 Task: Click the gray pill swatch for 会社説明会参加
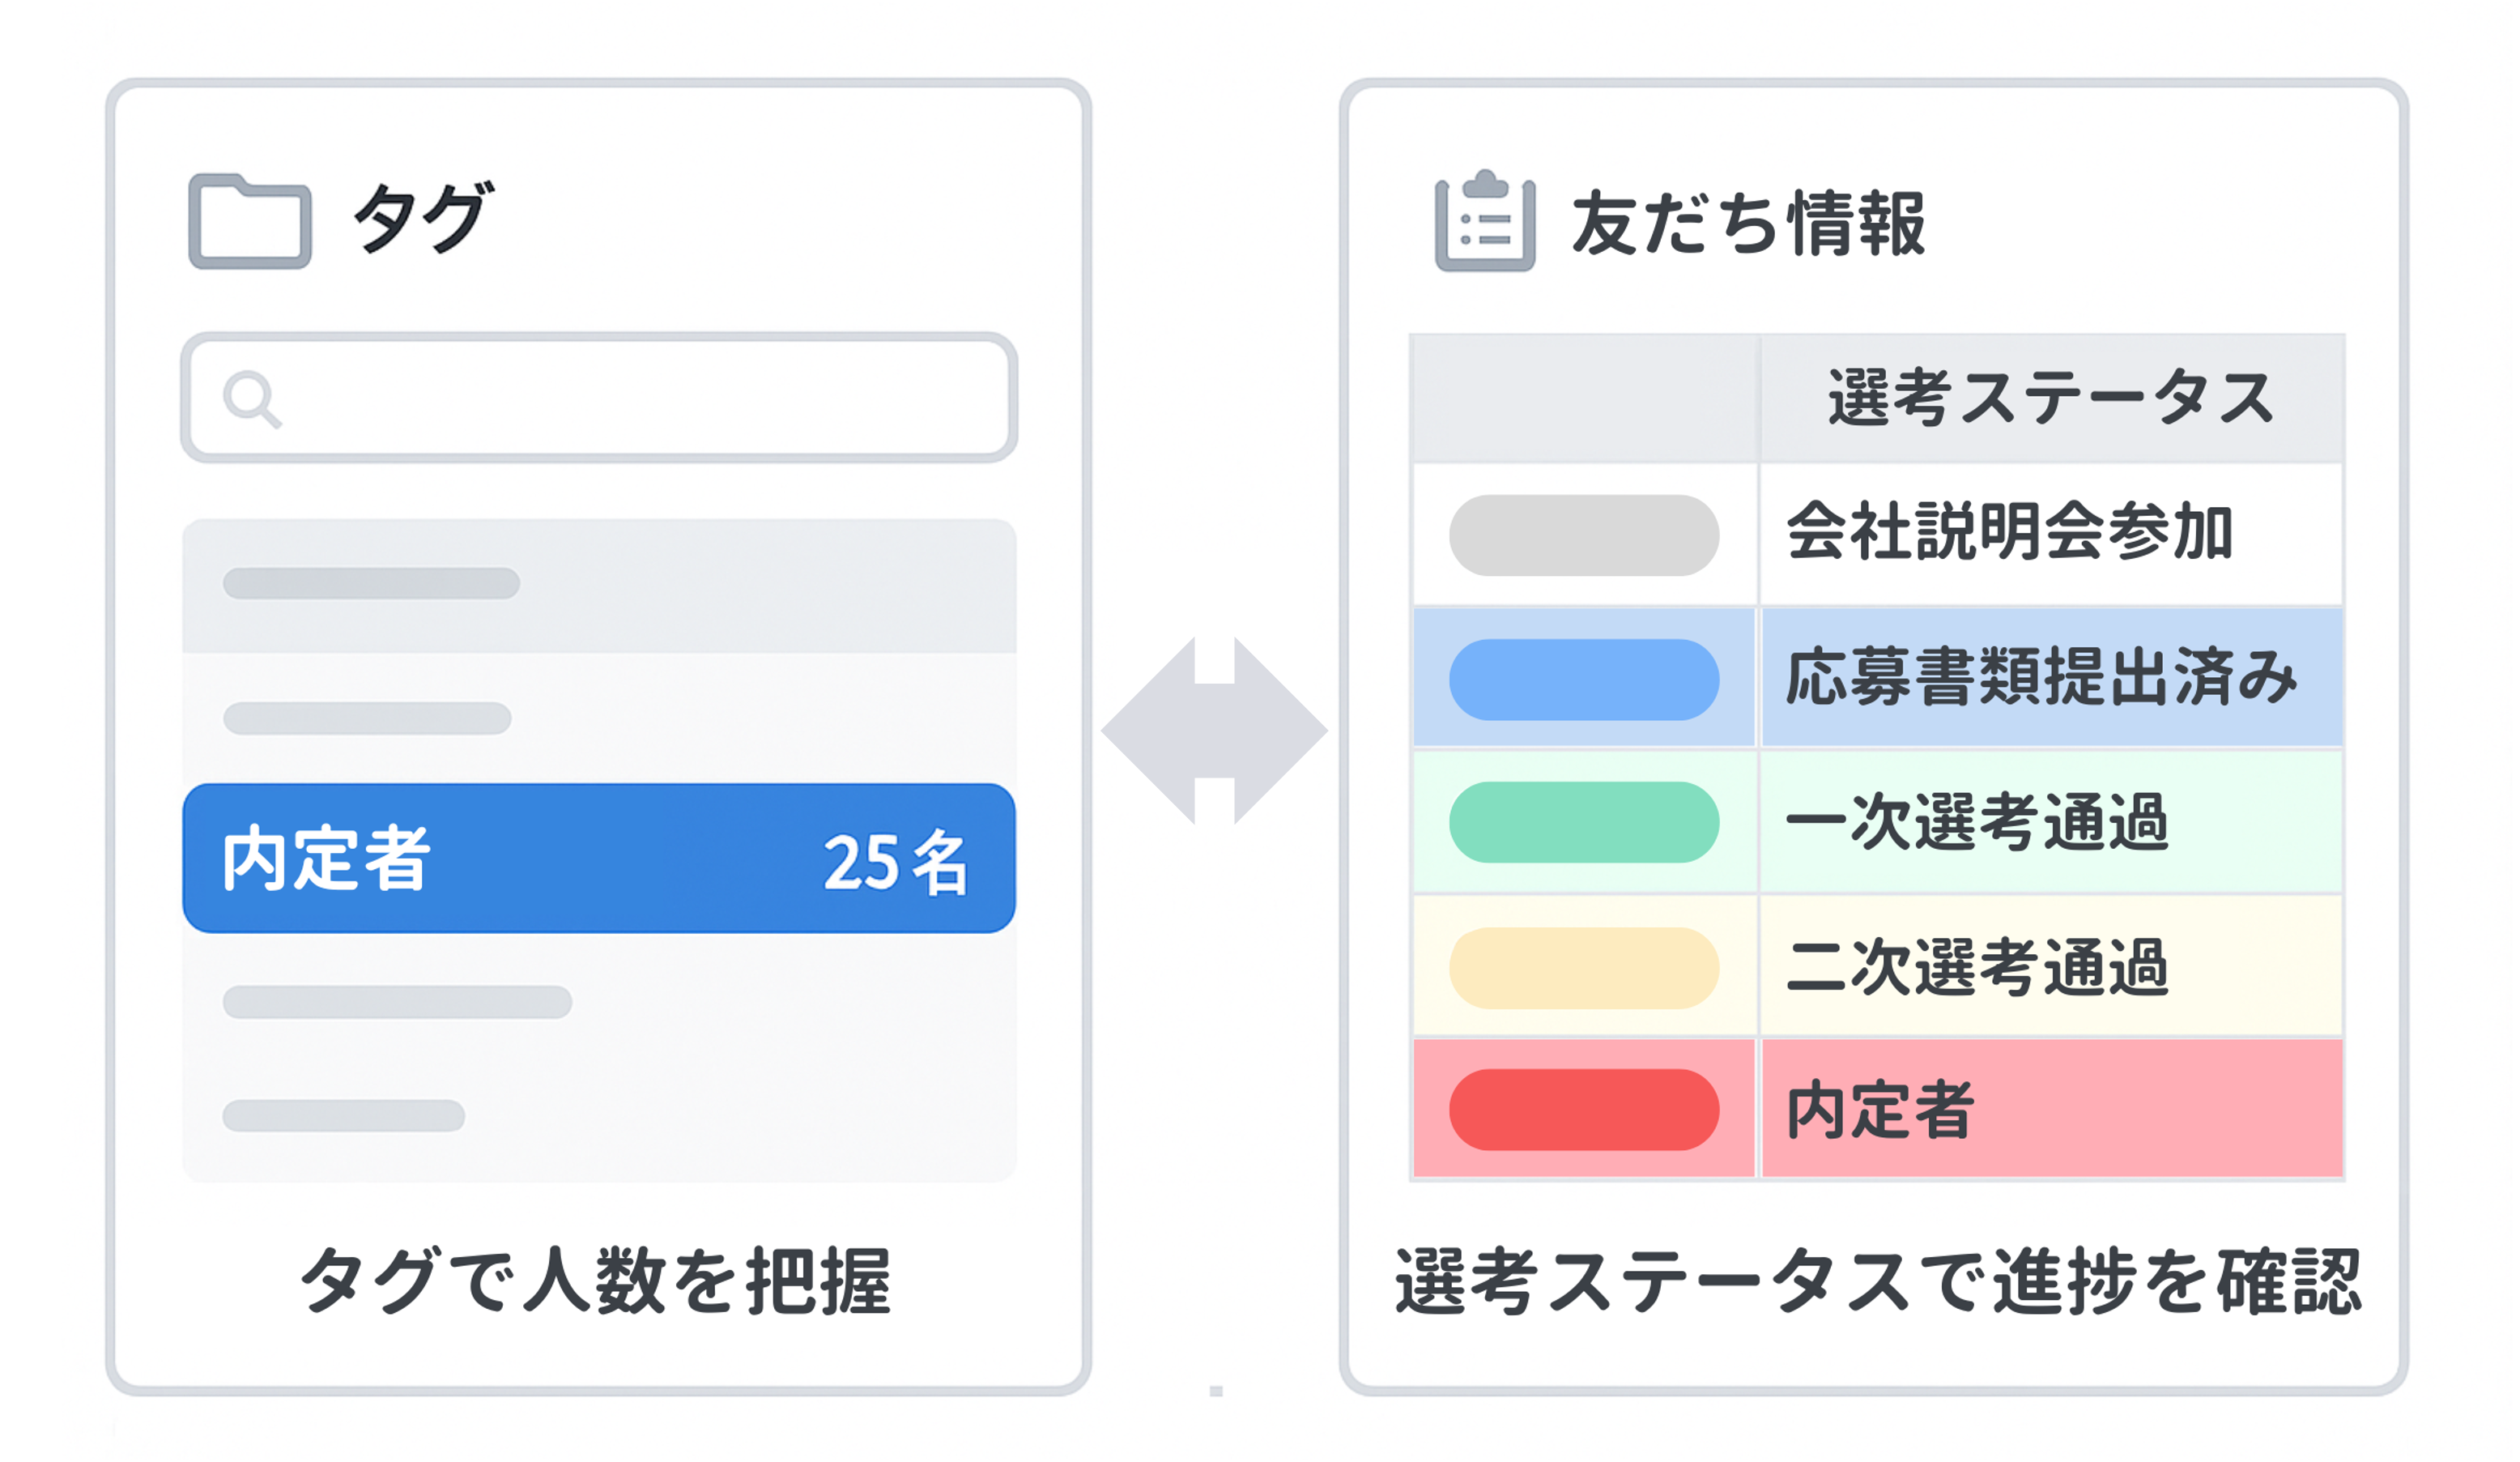pyautogui.click(x=1584, y=535)
